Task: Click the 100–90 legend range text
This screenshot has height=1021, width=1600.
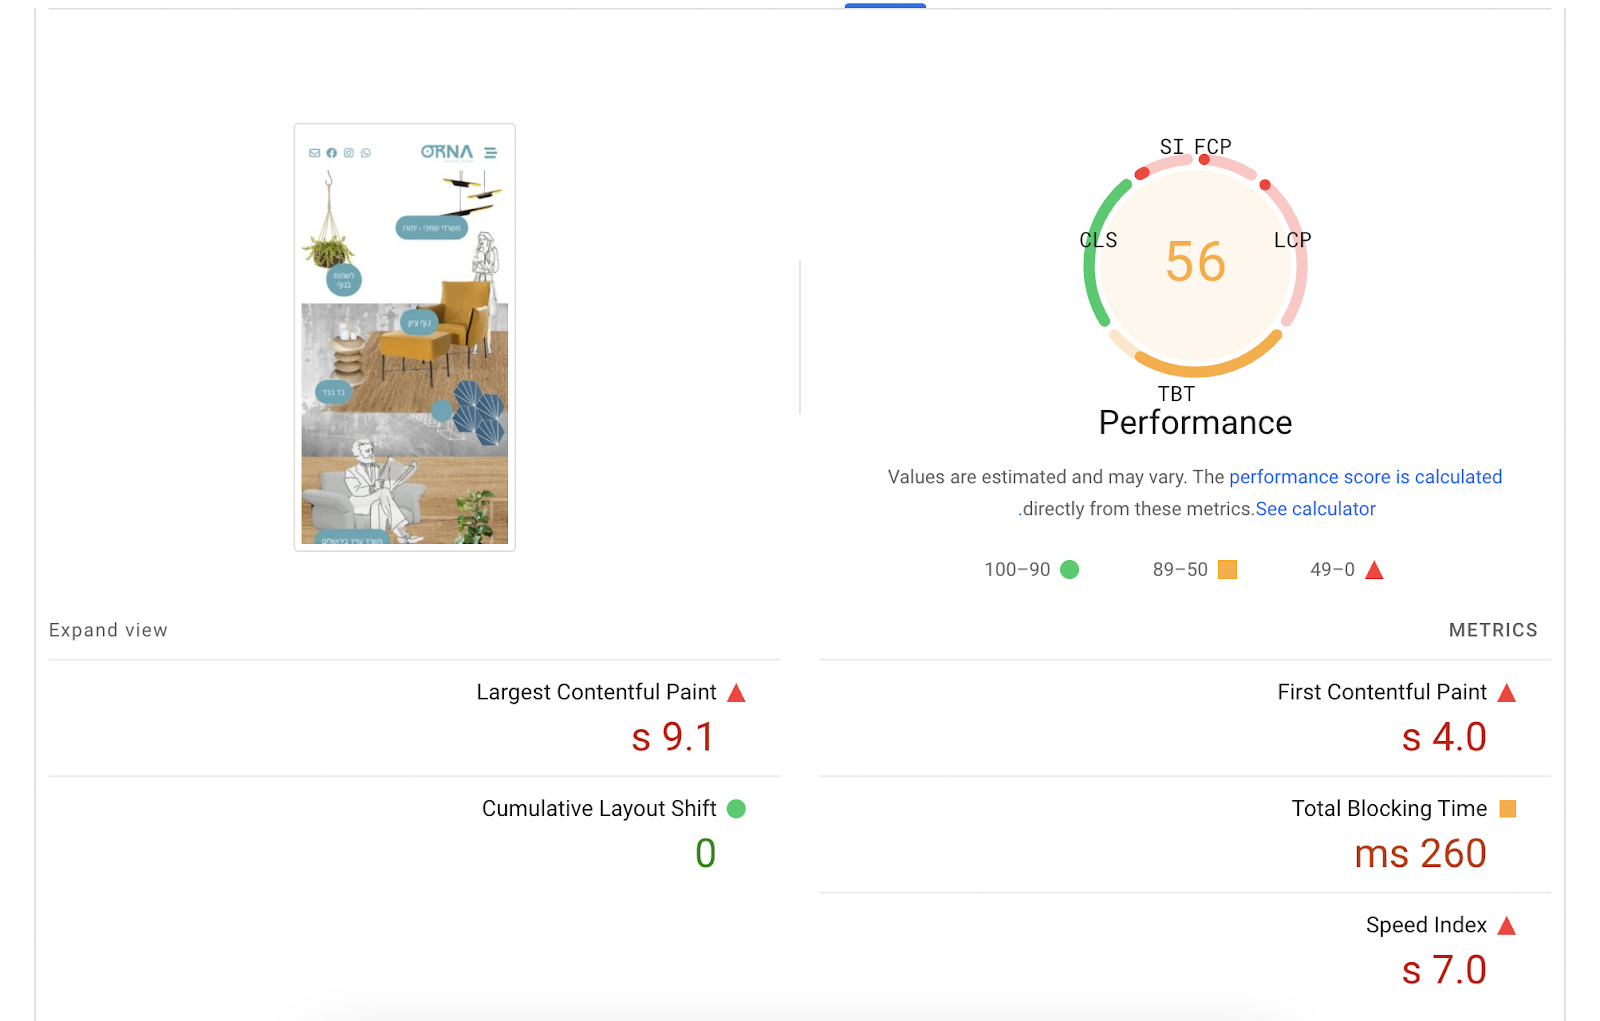Action: pyautogui.click(x=1017, y=569)
